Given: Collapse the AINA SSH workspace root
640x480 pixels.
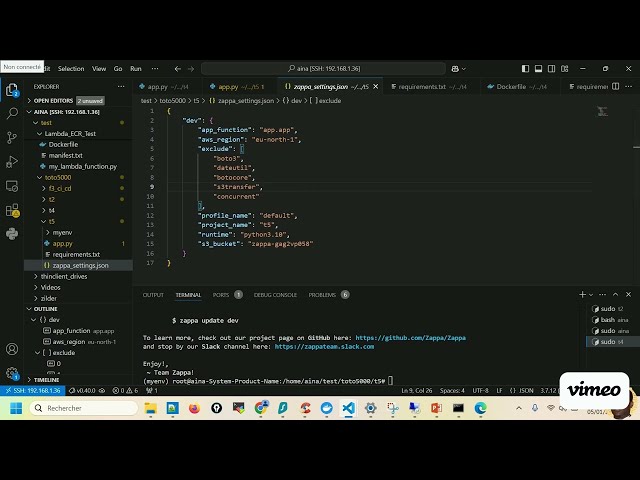Looking at the screenshot, I should 29,111.
